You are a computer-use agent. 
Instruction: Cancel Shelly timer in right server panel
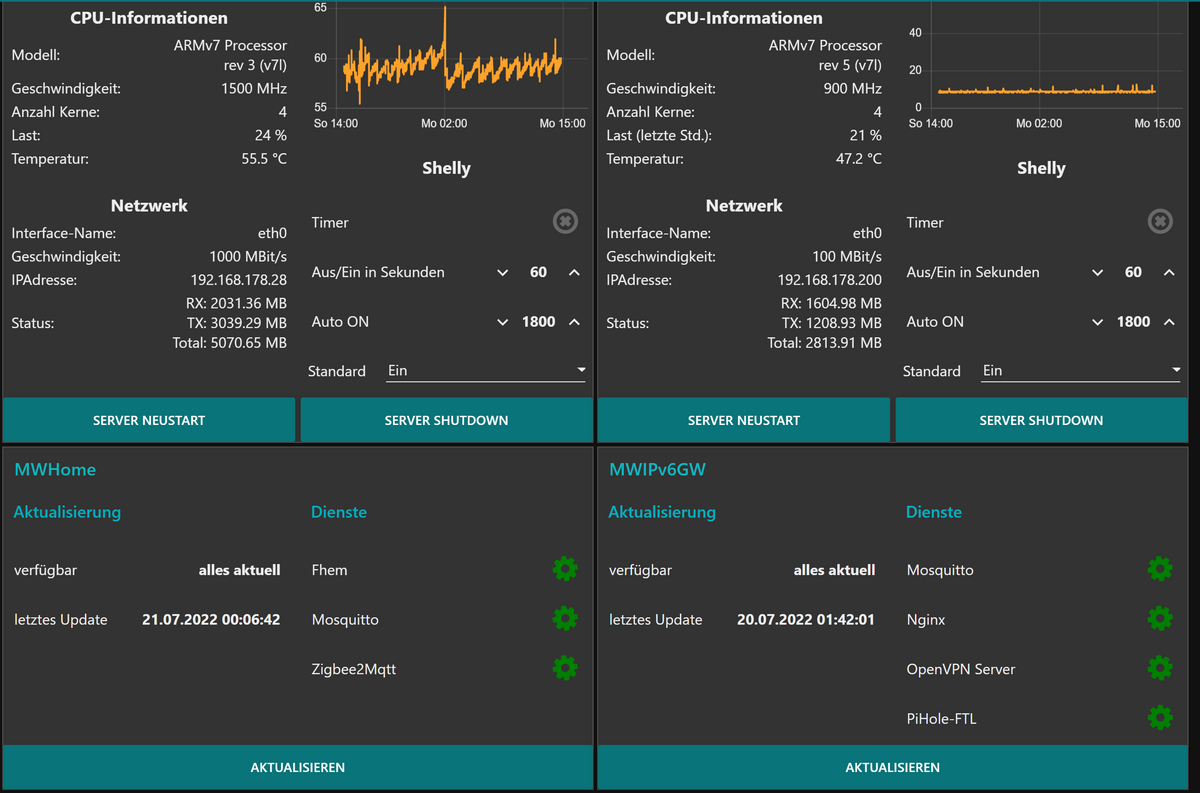pyautogui.click(x=1160, y=222)
